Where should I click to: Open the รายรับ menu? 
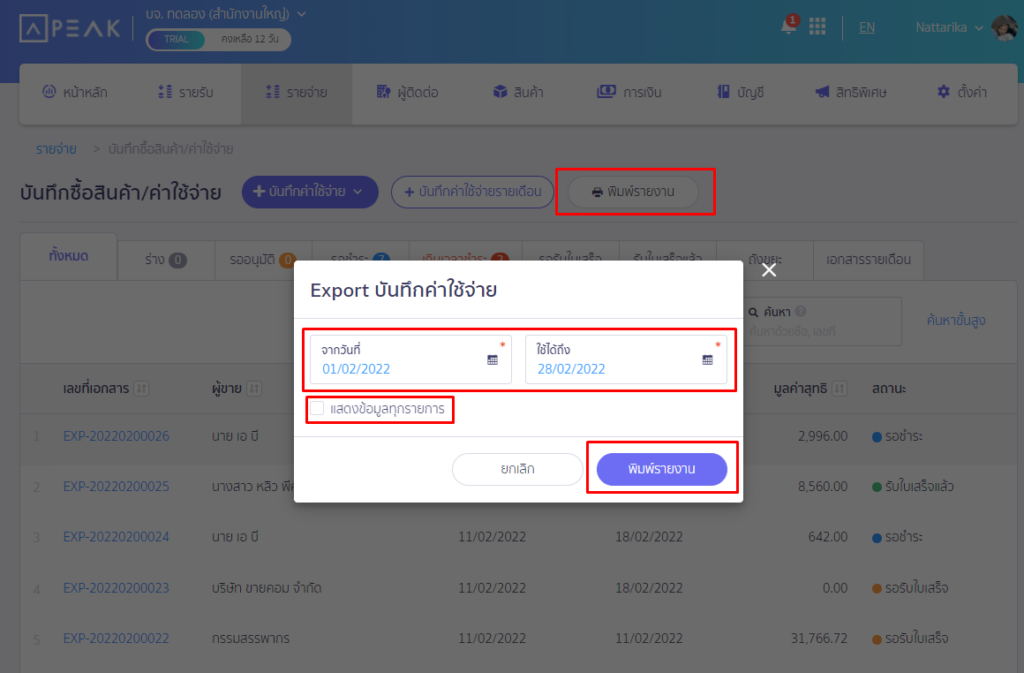tap(185, 92)
